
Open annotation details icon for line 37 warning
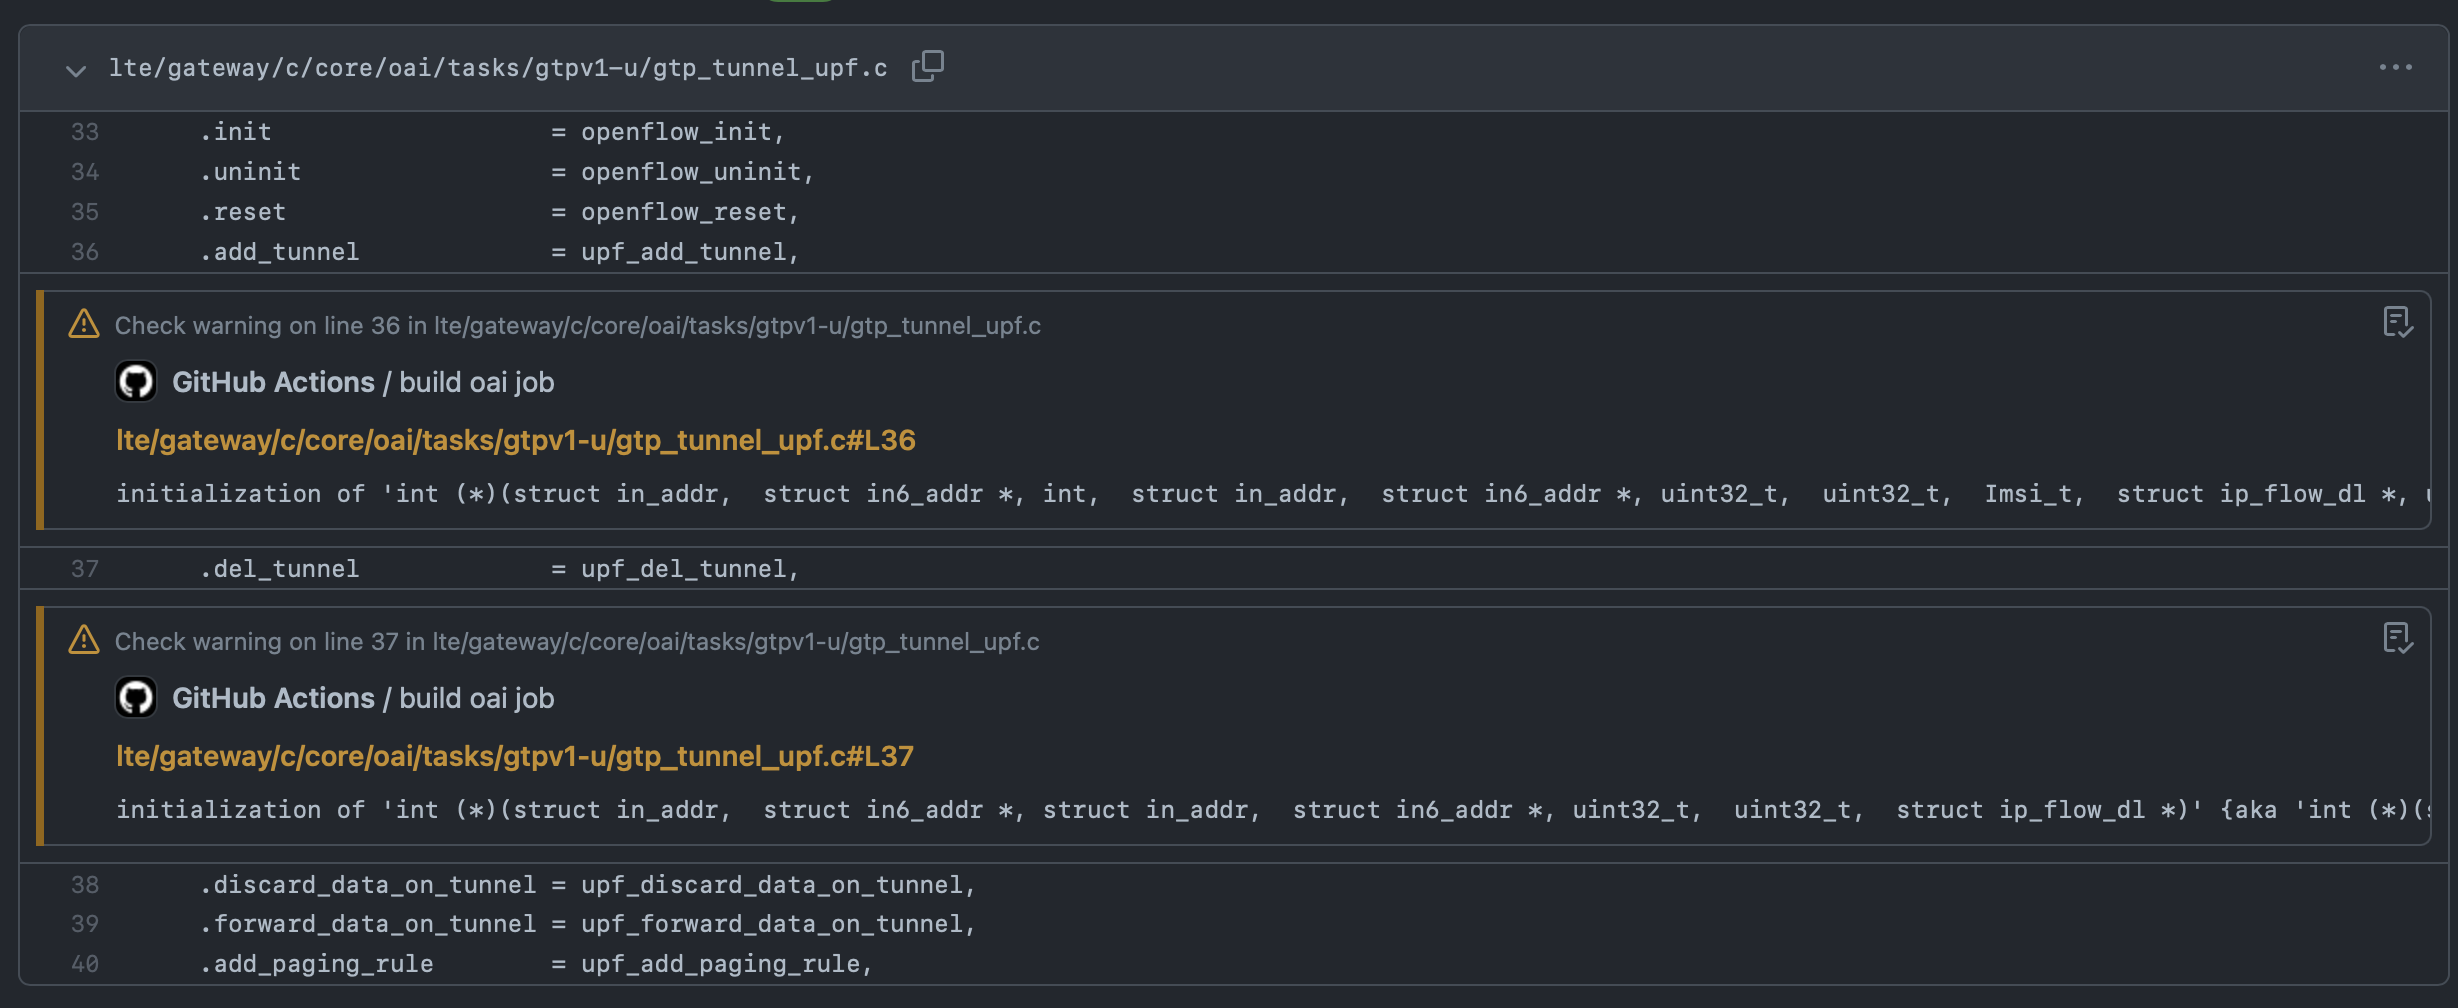(2398, 638)
